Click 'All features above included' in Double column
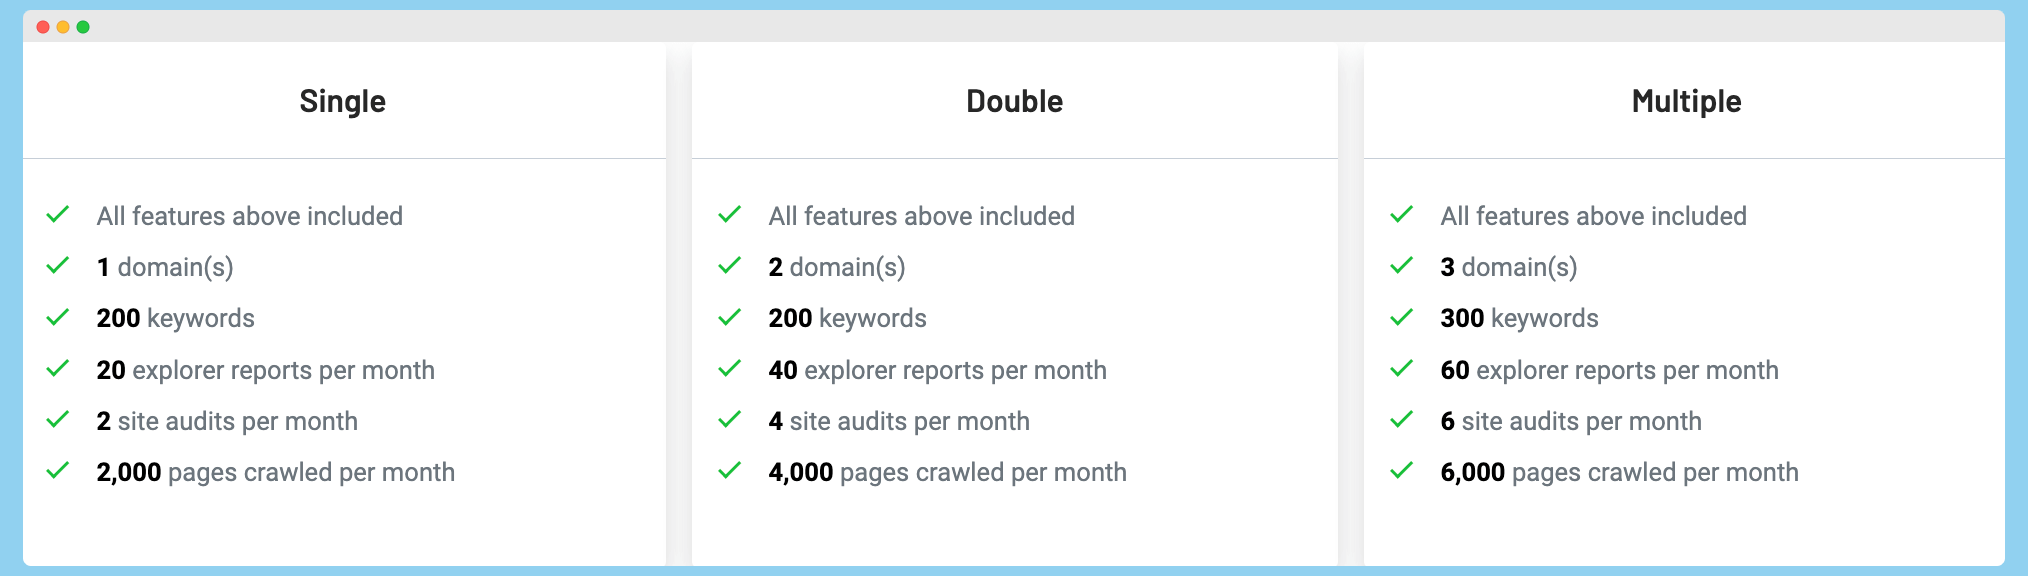Image resolution: width=2028 pixels, height=576 pixels. pos(922,216)
